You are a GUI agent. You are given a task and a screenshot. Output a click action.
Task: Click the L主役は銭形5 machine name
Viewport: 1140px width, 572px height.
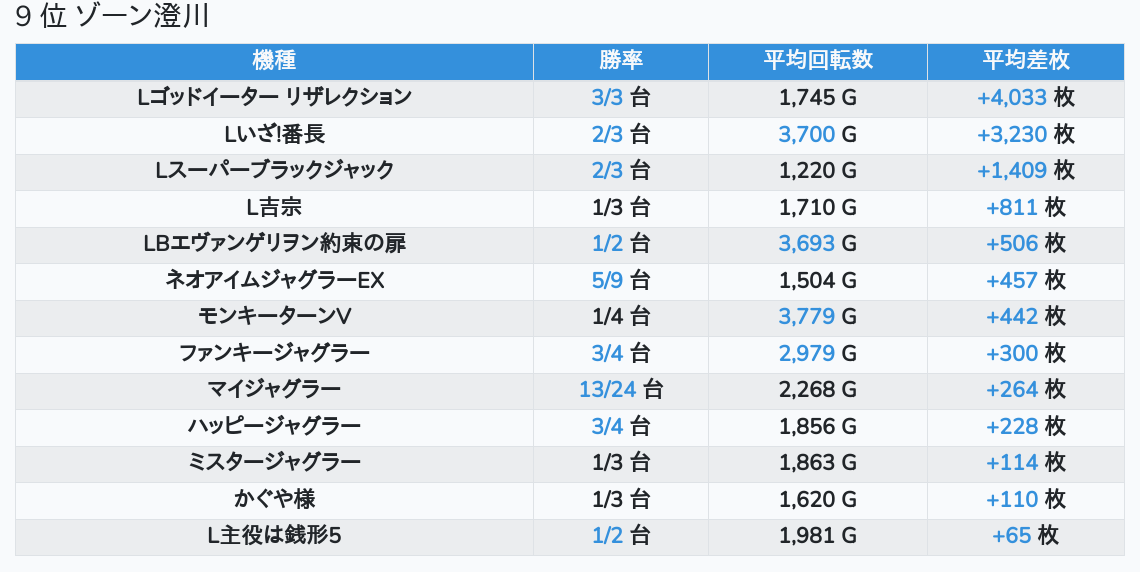tap(274, 536)
